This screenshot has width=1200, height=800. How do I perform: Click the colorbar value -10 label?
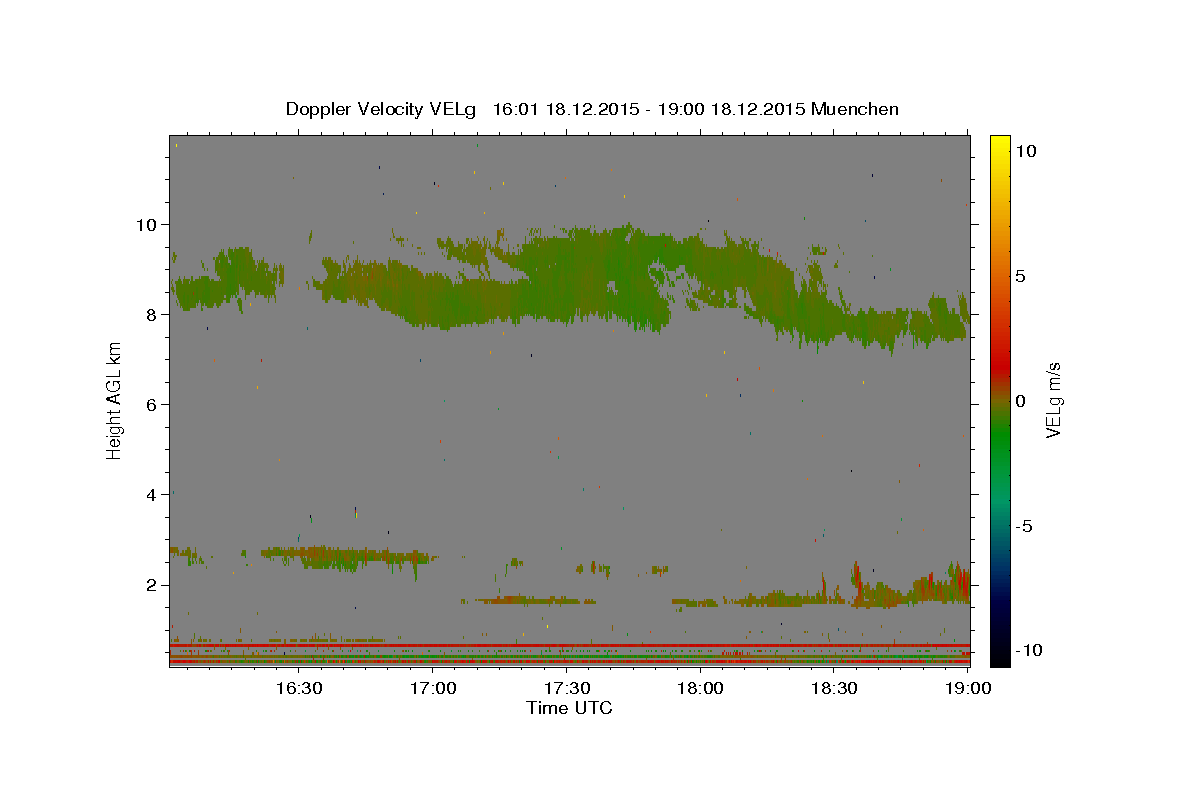coord(1029,650)
